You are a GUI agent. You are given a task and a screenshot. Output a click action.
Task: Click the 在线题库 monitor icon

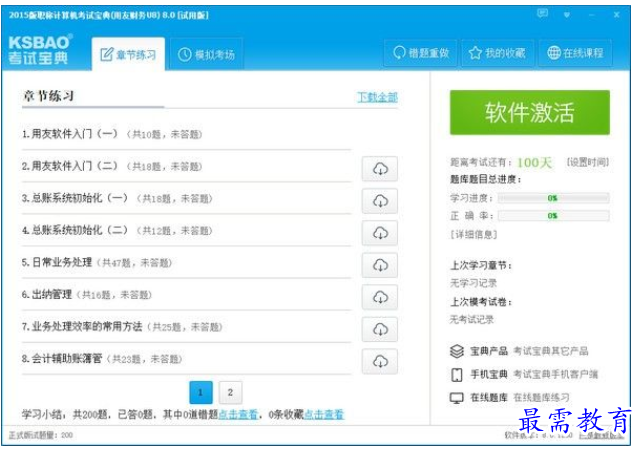[457, 397]
